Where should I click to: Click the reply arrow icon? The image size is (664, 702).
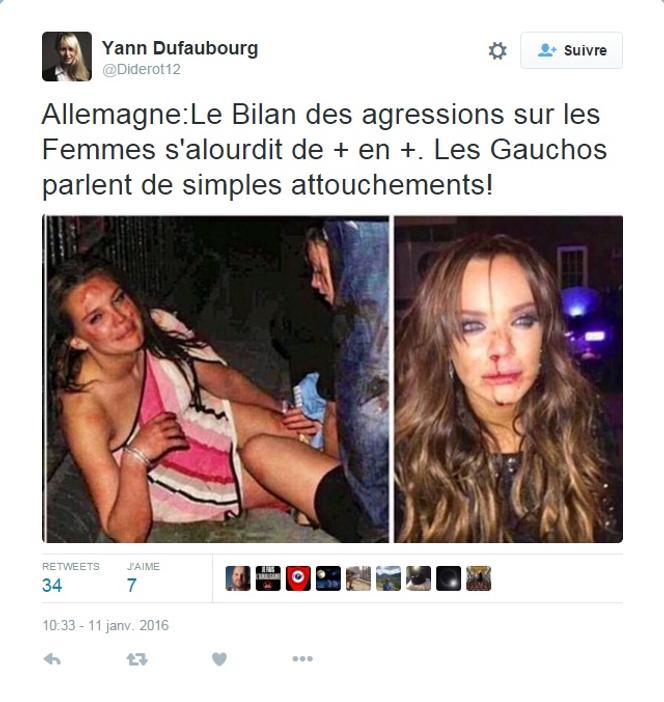(x=52, y=659)
